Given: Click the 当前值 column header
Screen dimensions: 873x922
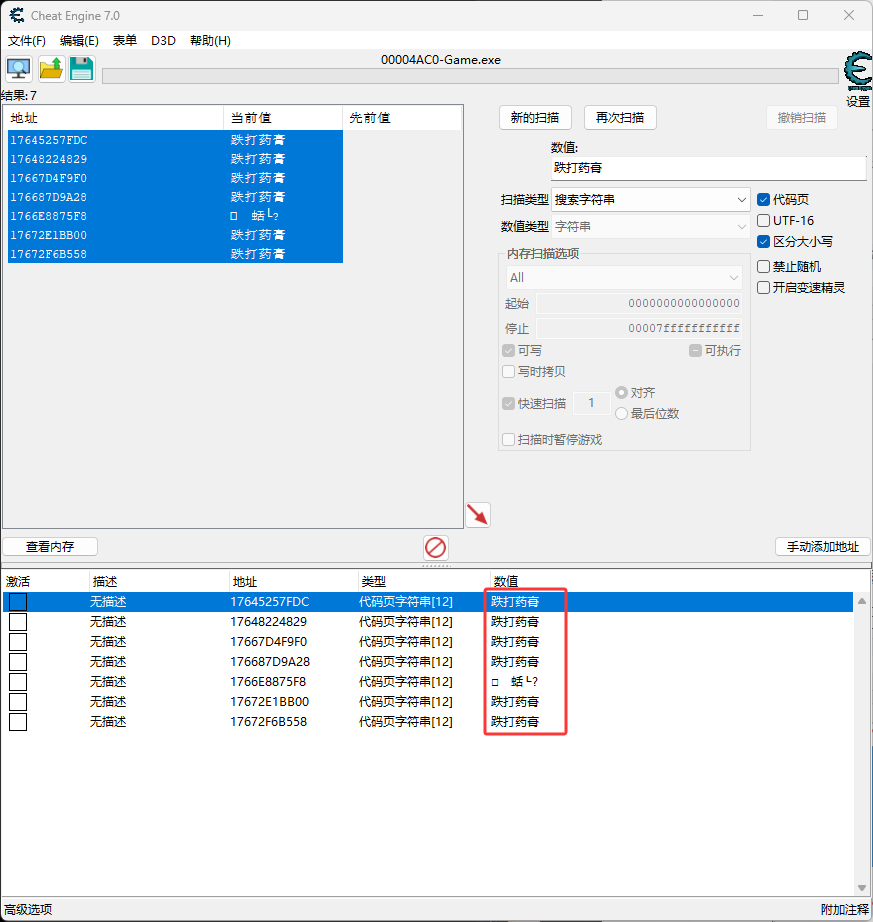Looking at the screenshot, I should (x=283, y=118).
